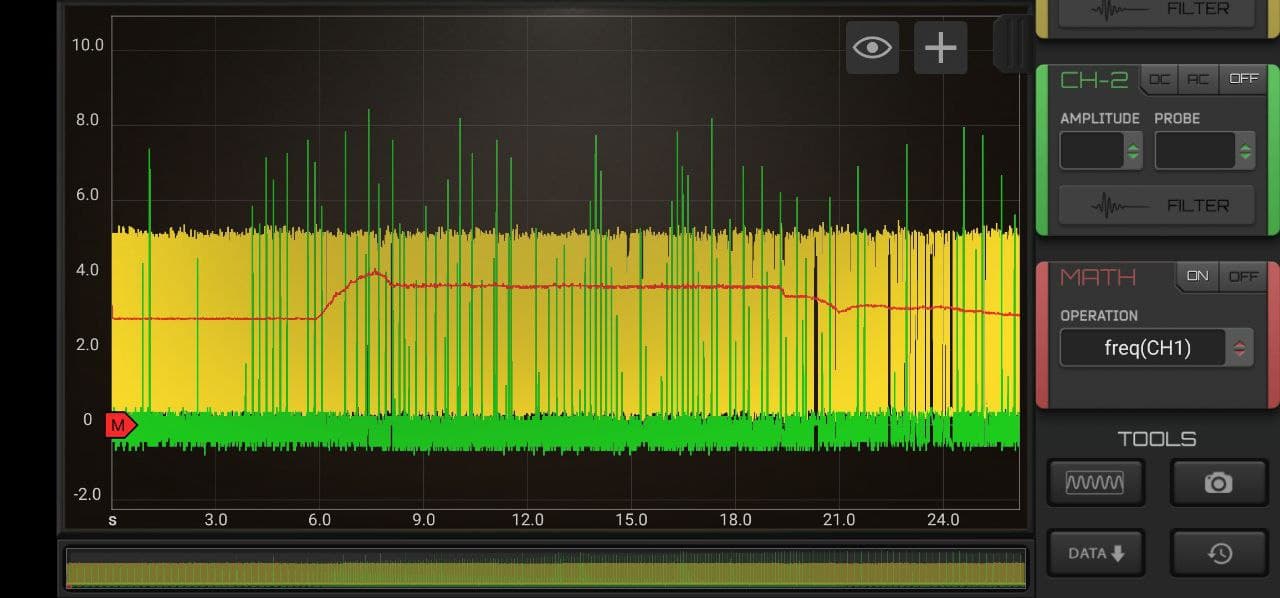Screen dimensions: 1280x598
Task: Click the 10.0 voltage axis label
Action: [x=87, y=46]
